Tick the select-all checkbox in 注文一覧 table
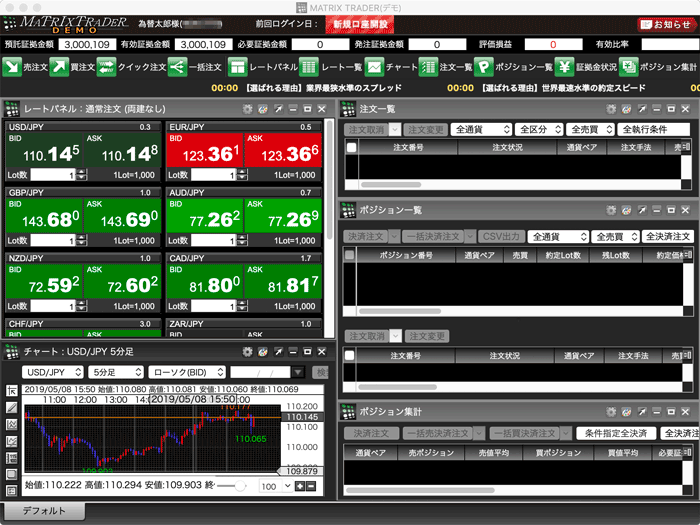This screenshot has height=525, width=700. [351, 147]
